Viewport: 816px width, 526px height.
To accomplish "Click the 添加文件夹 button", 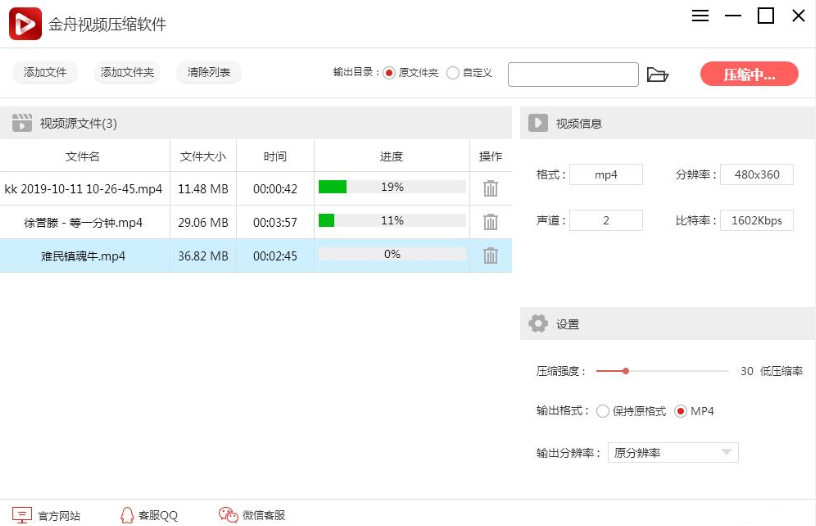I will 127,72.
